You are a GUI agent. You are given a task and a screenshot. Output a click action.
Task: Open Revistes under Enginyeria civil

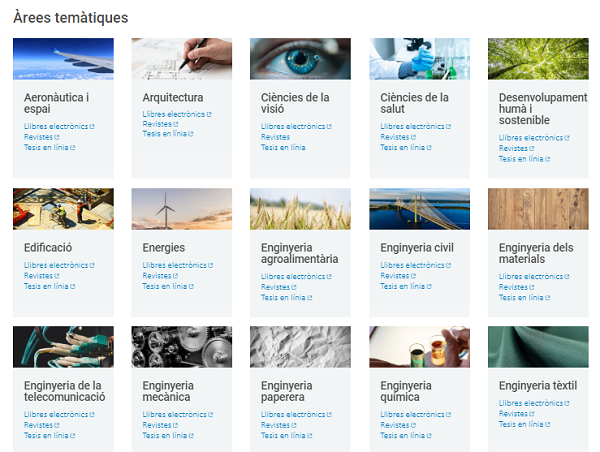(x=398, y=276)
